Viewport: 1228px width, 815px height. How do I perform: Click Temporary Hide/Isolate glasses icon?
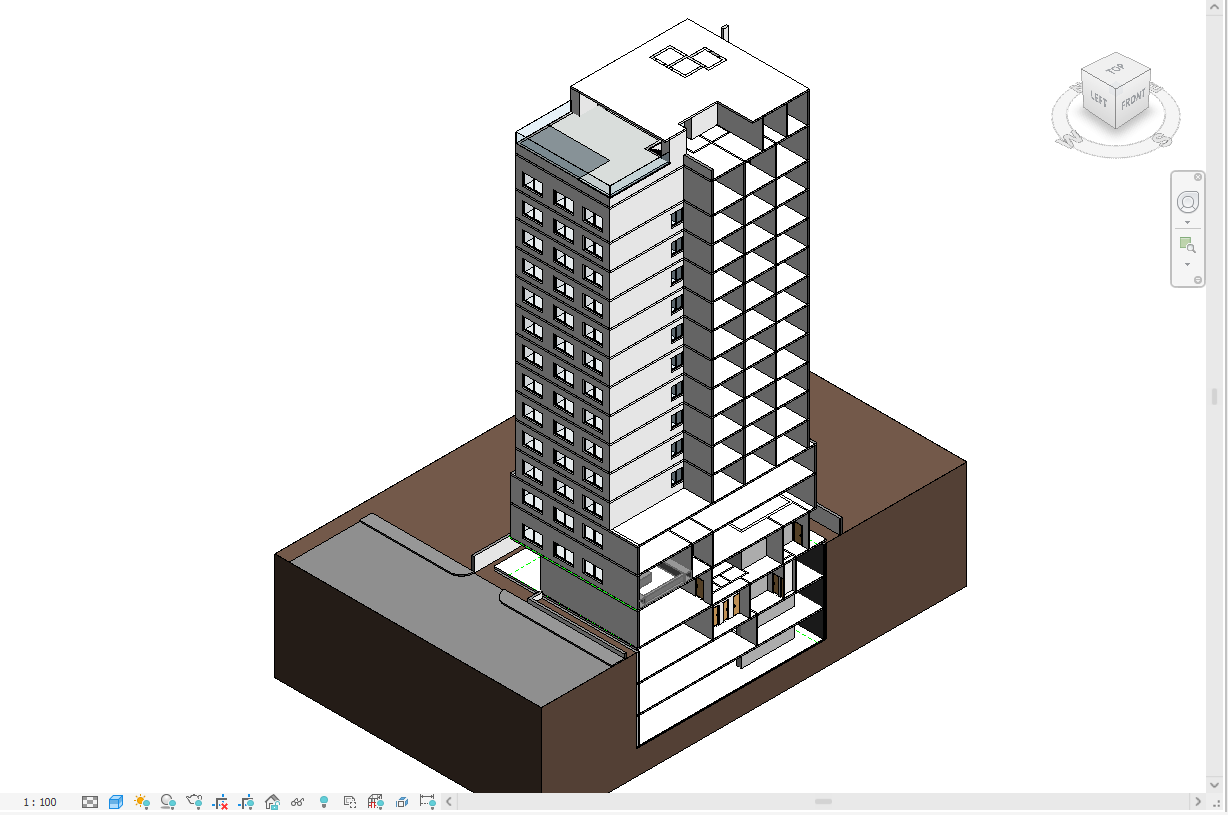[298, 802]
